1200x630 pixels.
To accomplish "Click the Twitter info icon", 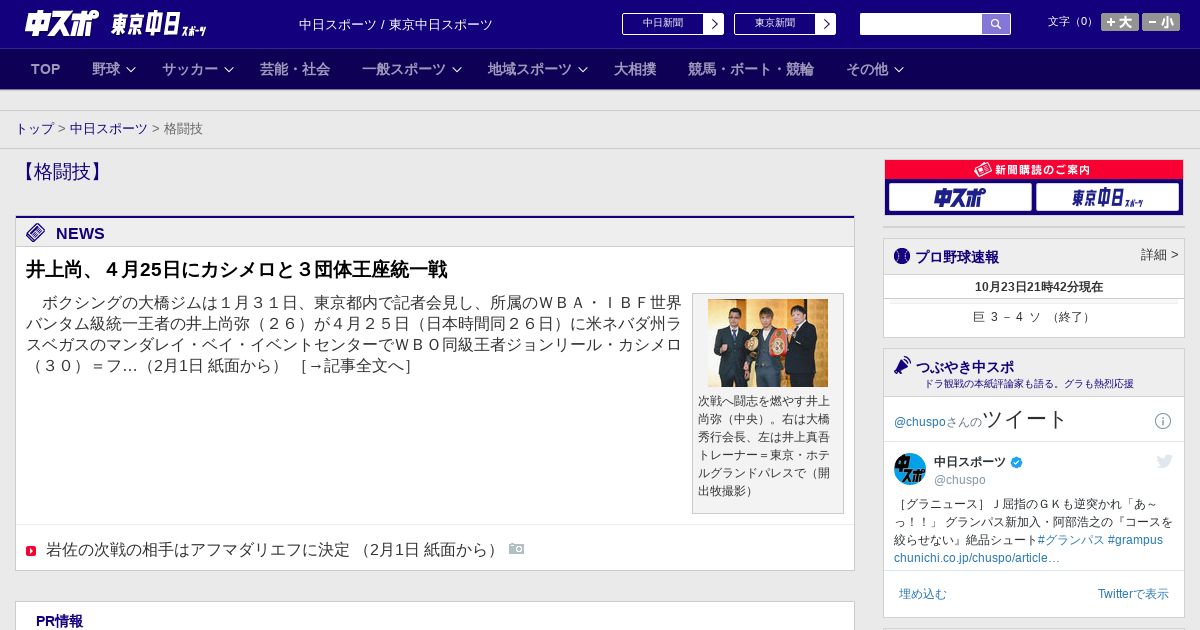I will 1163,421.
